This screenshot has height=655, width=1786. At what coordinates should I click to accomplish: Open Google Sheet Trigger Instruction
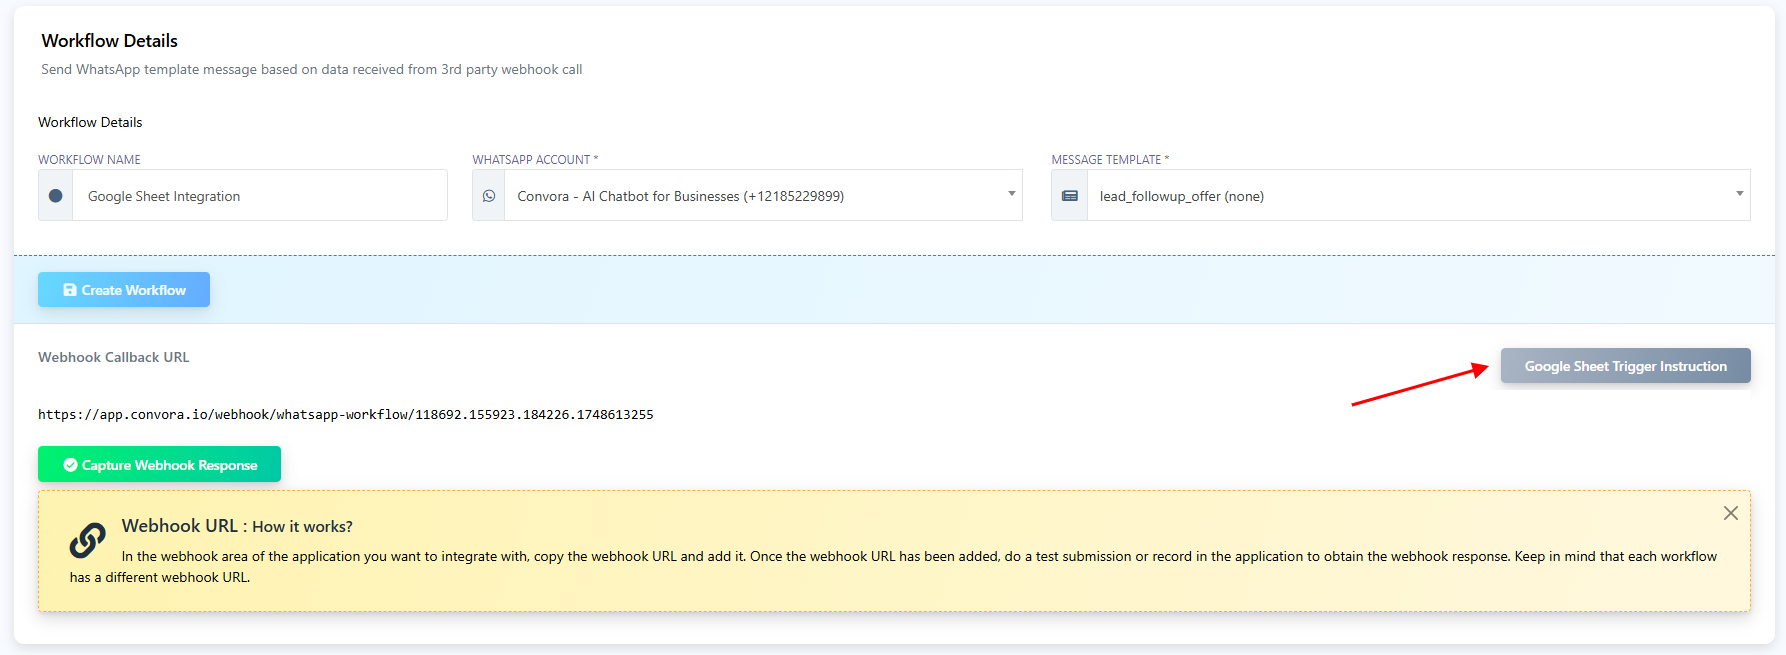(1625, 366)
